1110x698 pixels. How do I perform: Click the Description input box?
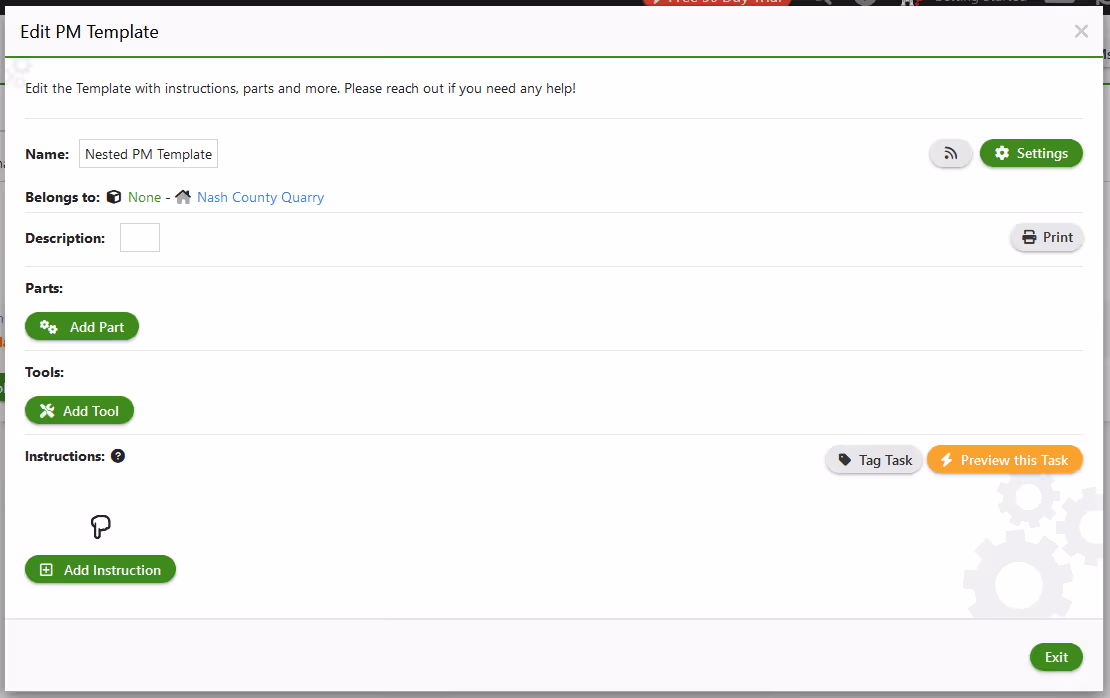pos(139,237)
